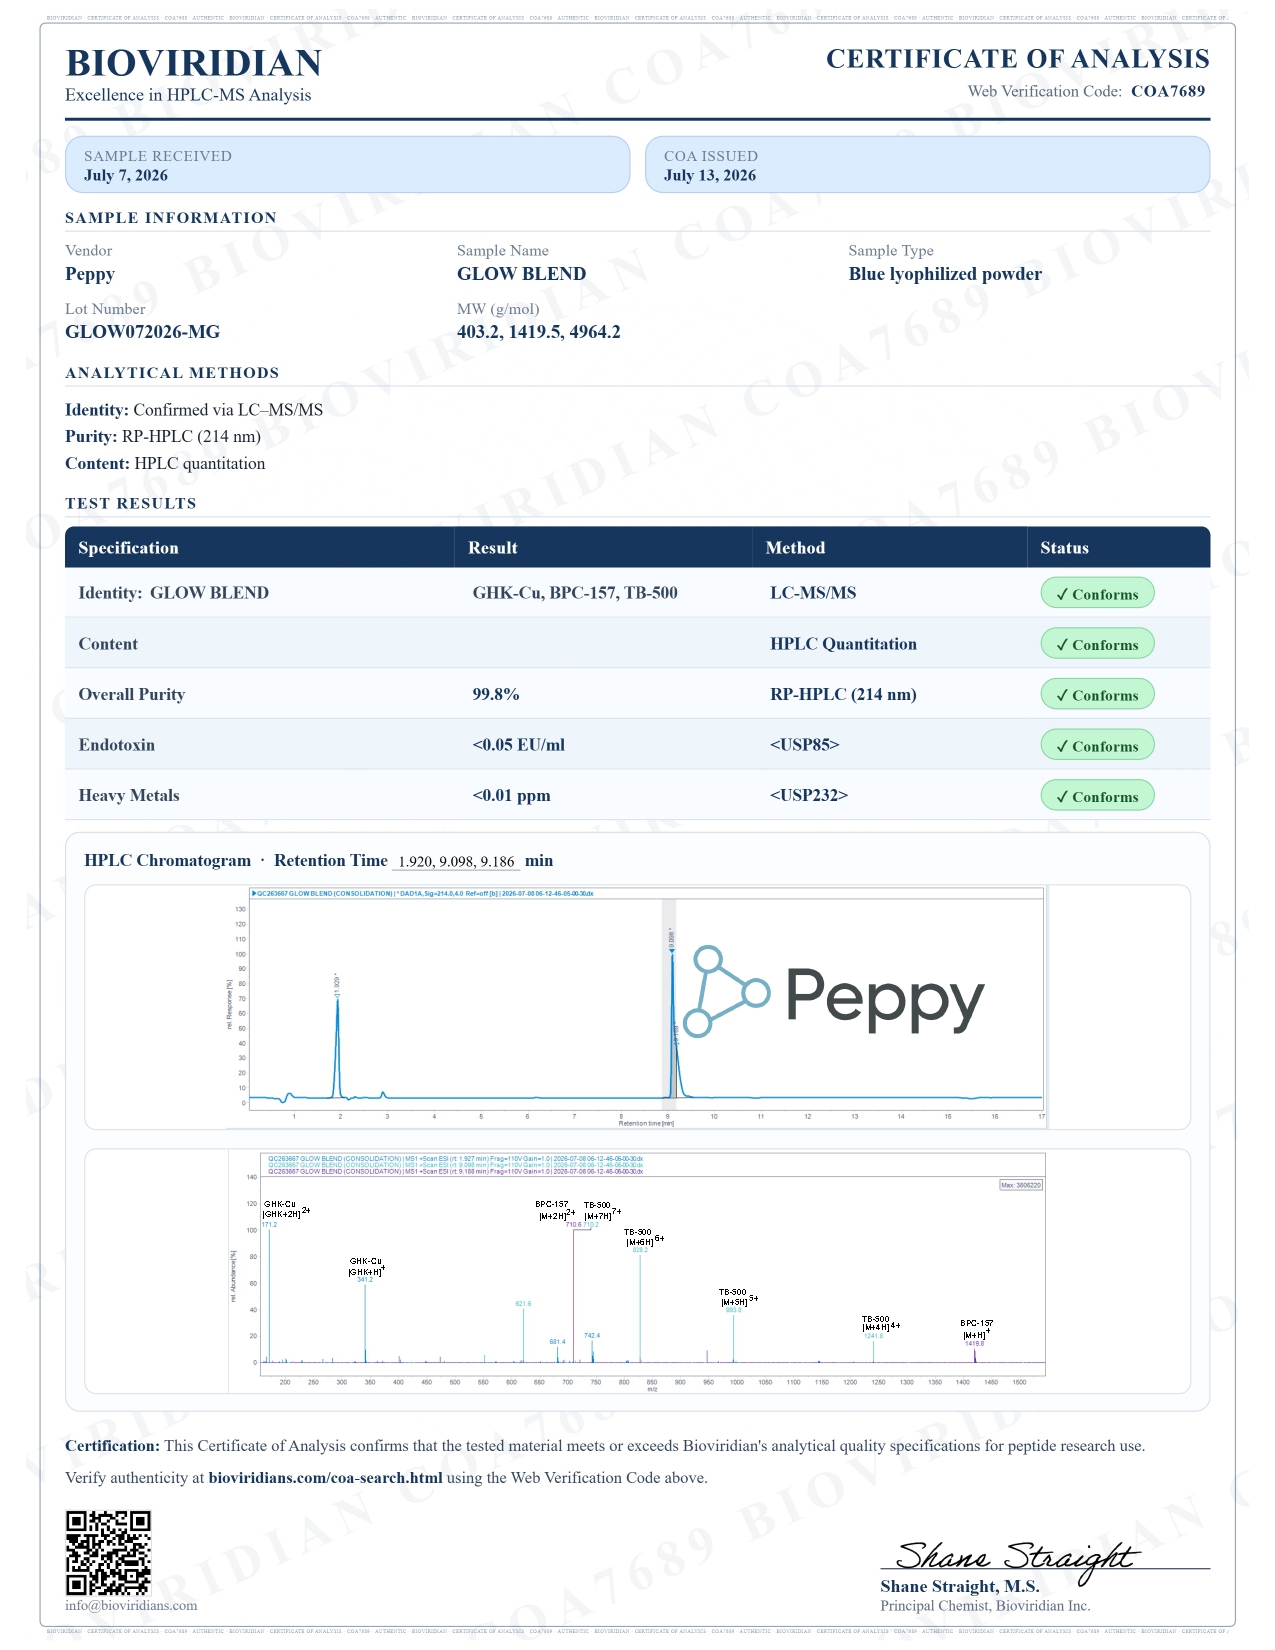Select the Conforms badge in Identity row

click(1097, 593)
